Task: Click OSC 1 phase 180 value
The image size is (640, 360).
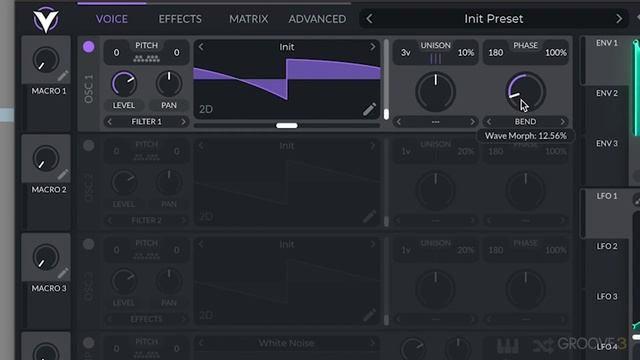Action: pyautogui.click(x=496, y=53)
